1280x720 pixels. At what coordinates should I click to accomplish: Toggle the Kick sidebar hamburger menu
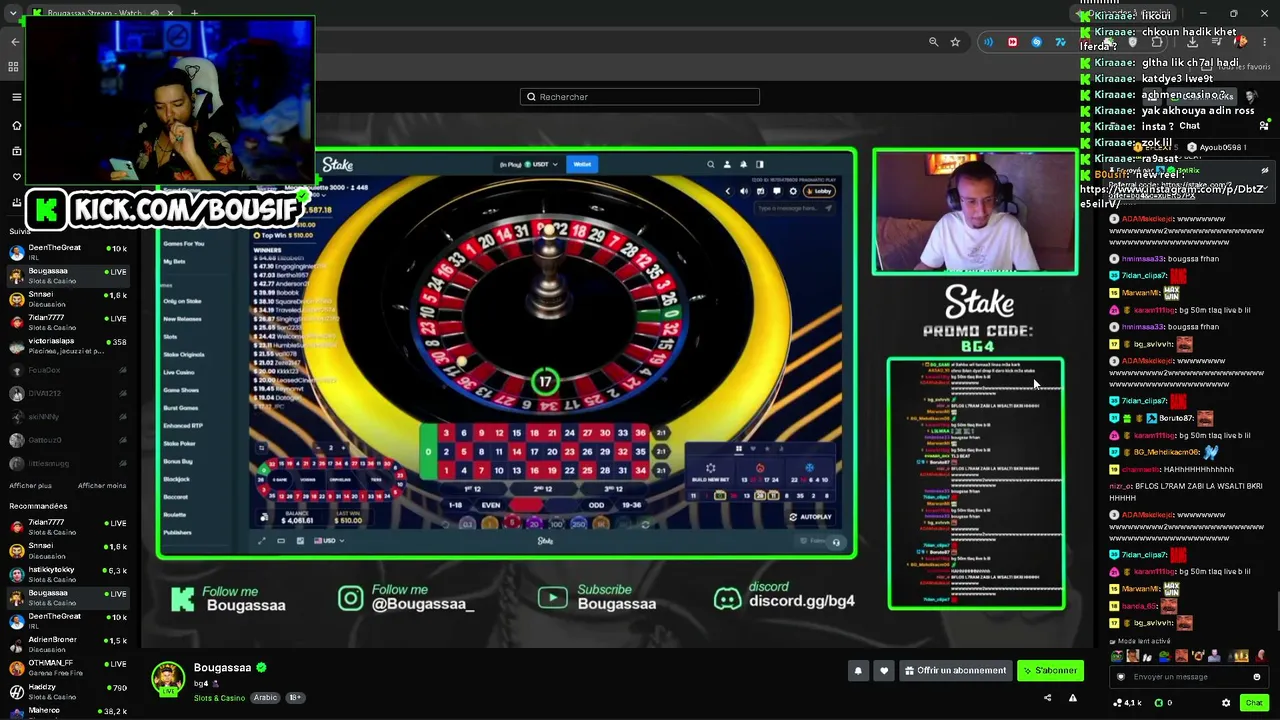[x=16, y=97]
